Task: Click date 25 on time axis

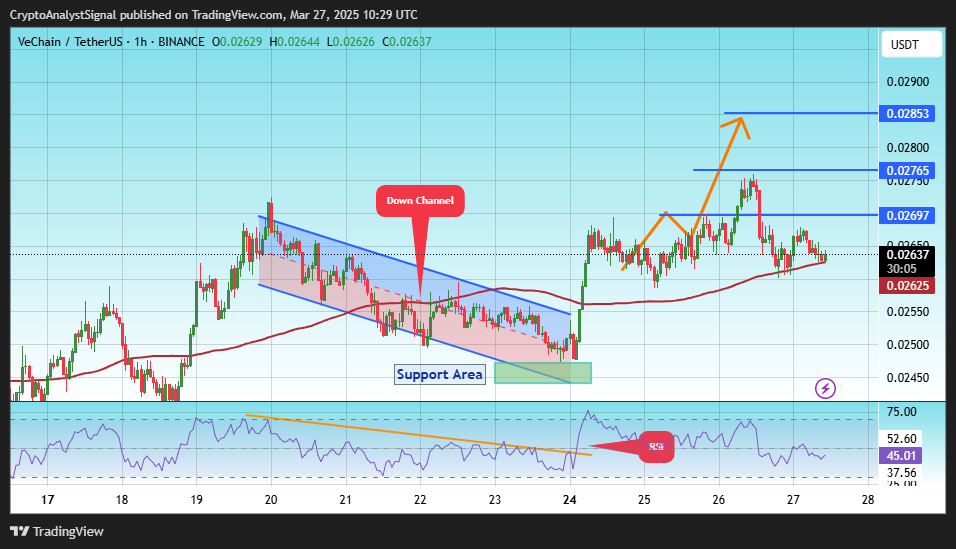Action: (644, 500)
